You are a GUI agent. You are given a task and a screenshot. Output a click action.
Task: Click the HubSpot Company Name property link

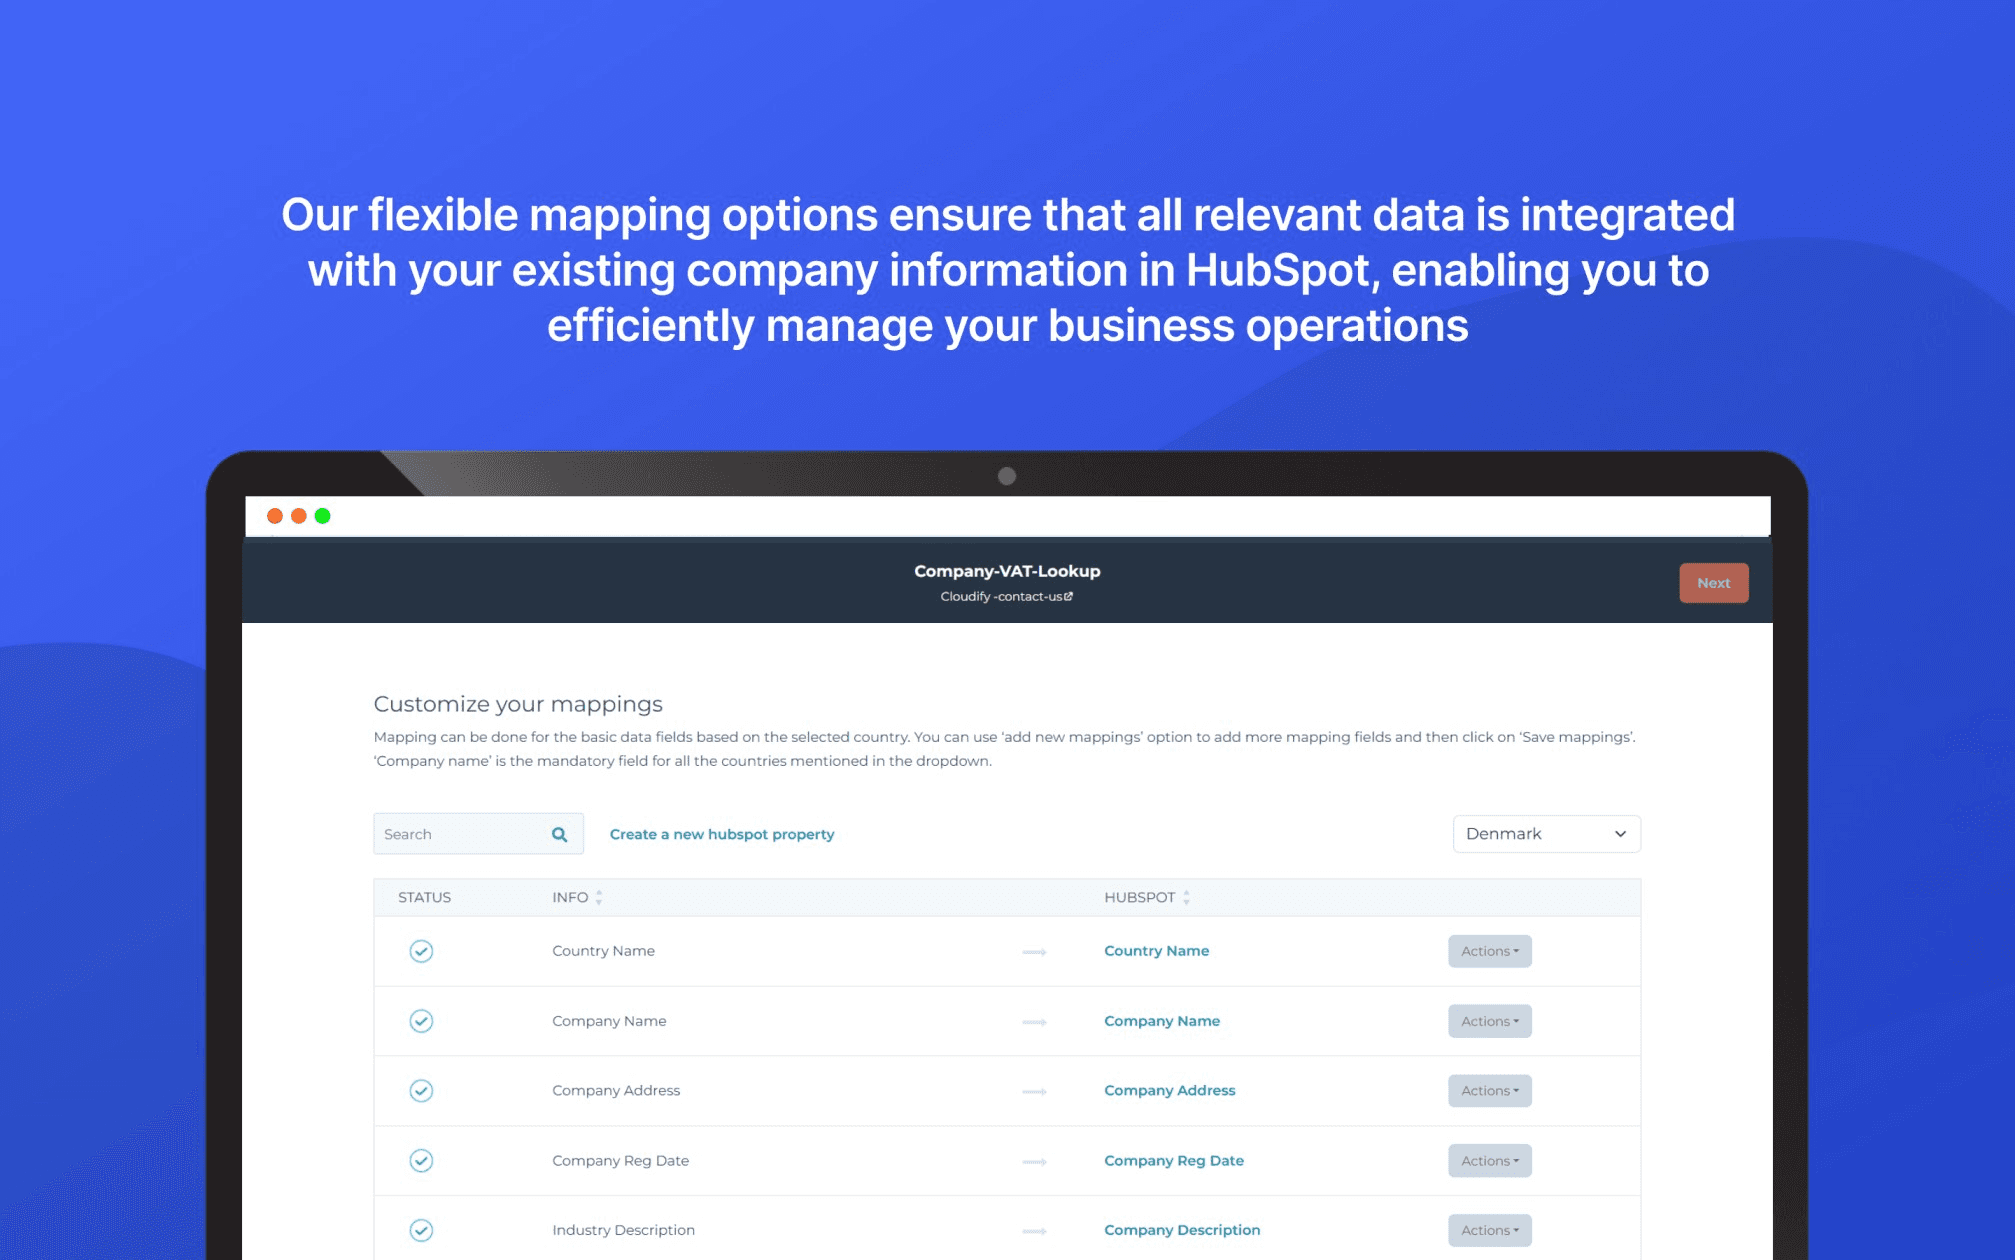1162,1021
